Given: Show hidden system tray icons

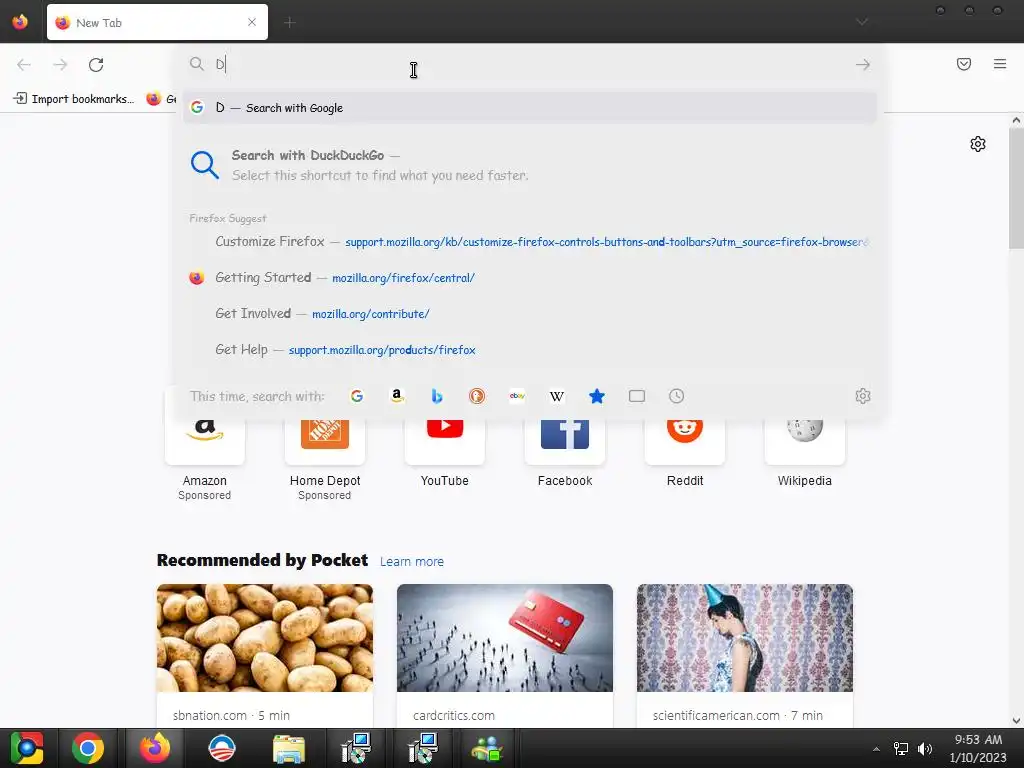Looking at the screenshot, I should [876, 748].
